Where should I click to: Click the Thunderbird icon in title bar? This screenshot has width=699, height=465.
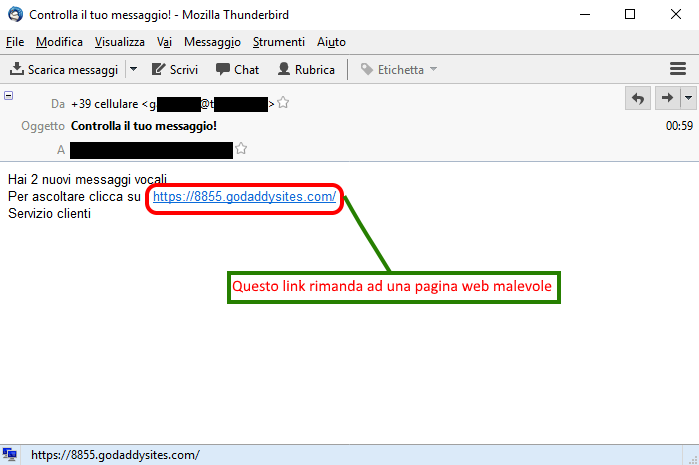click(x=15, y=14)
